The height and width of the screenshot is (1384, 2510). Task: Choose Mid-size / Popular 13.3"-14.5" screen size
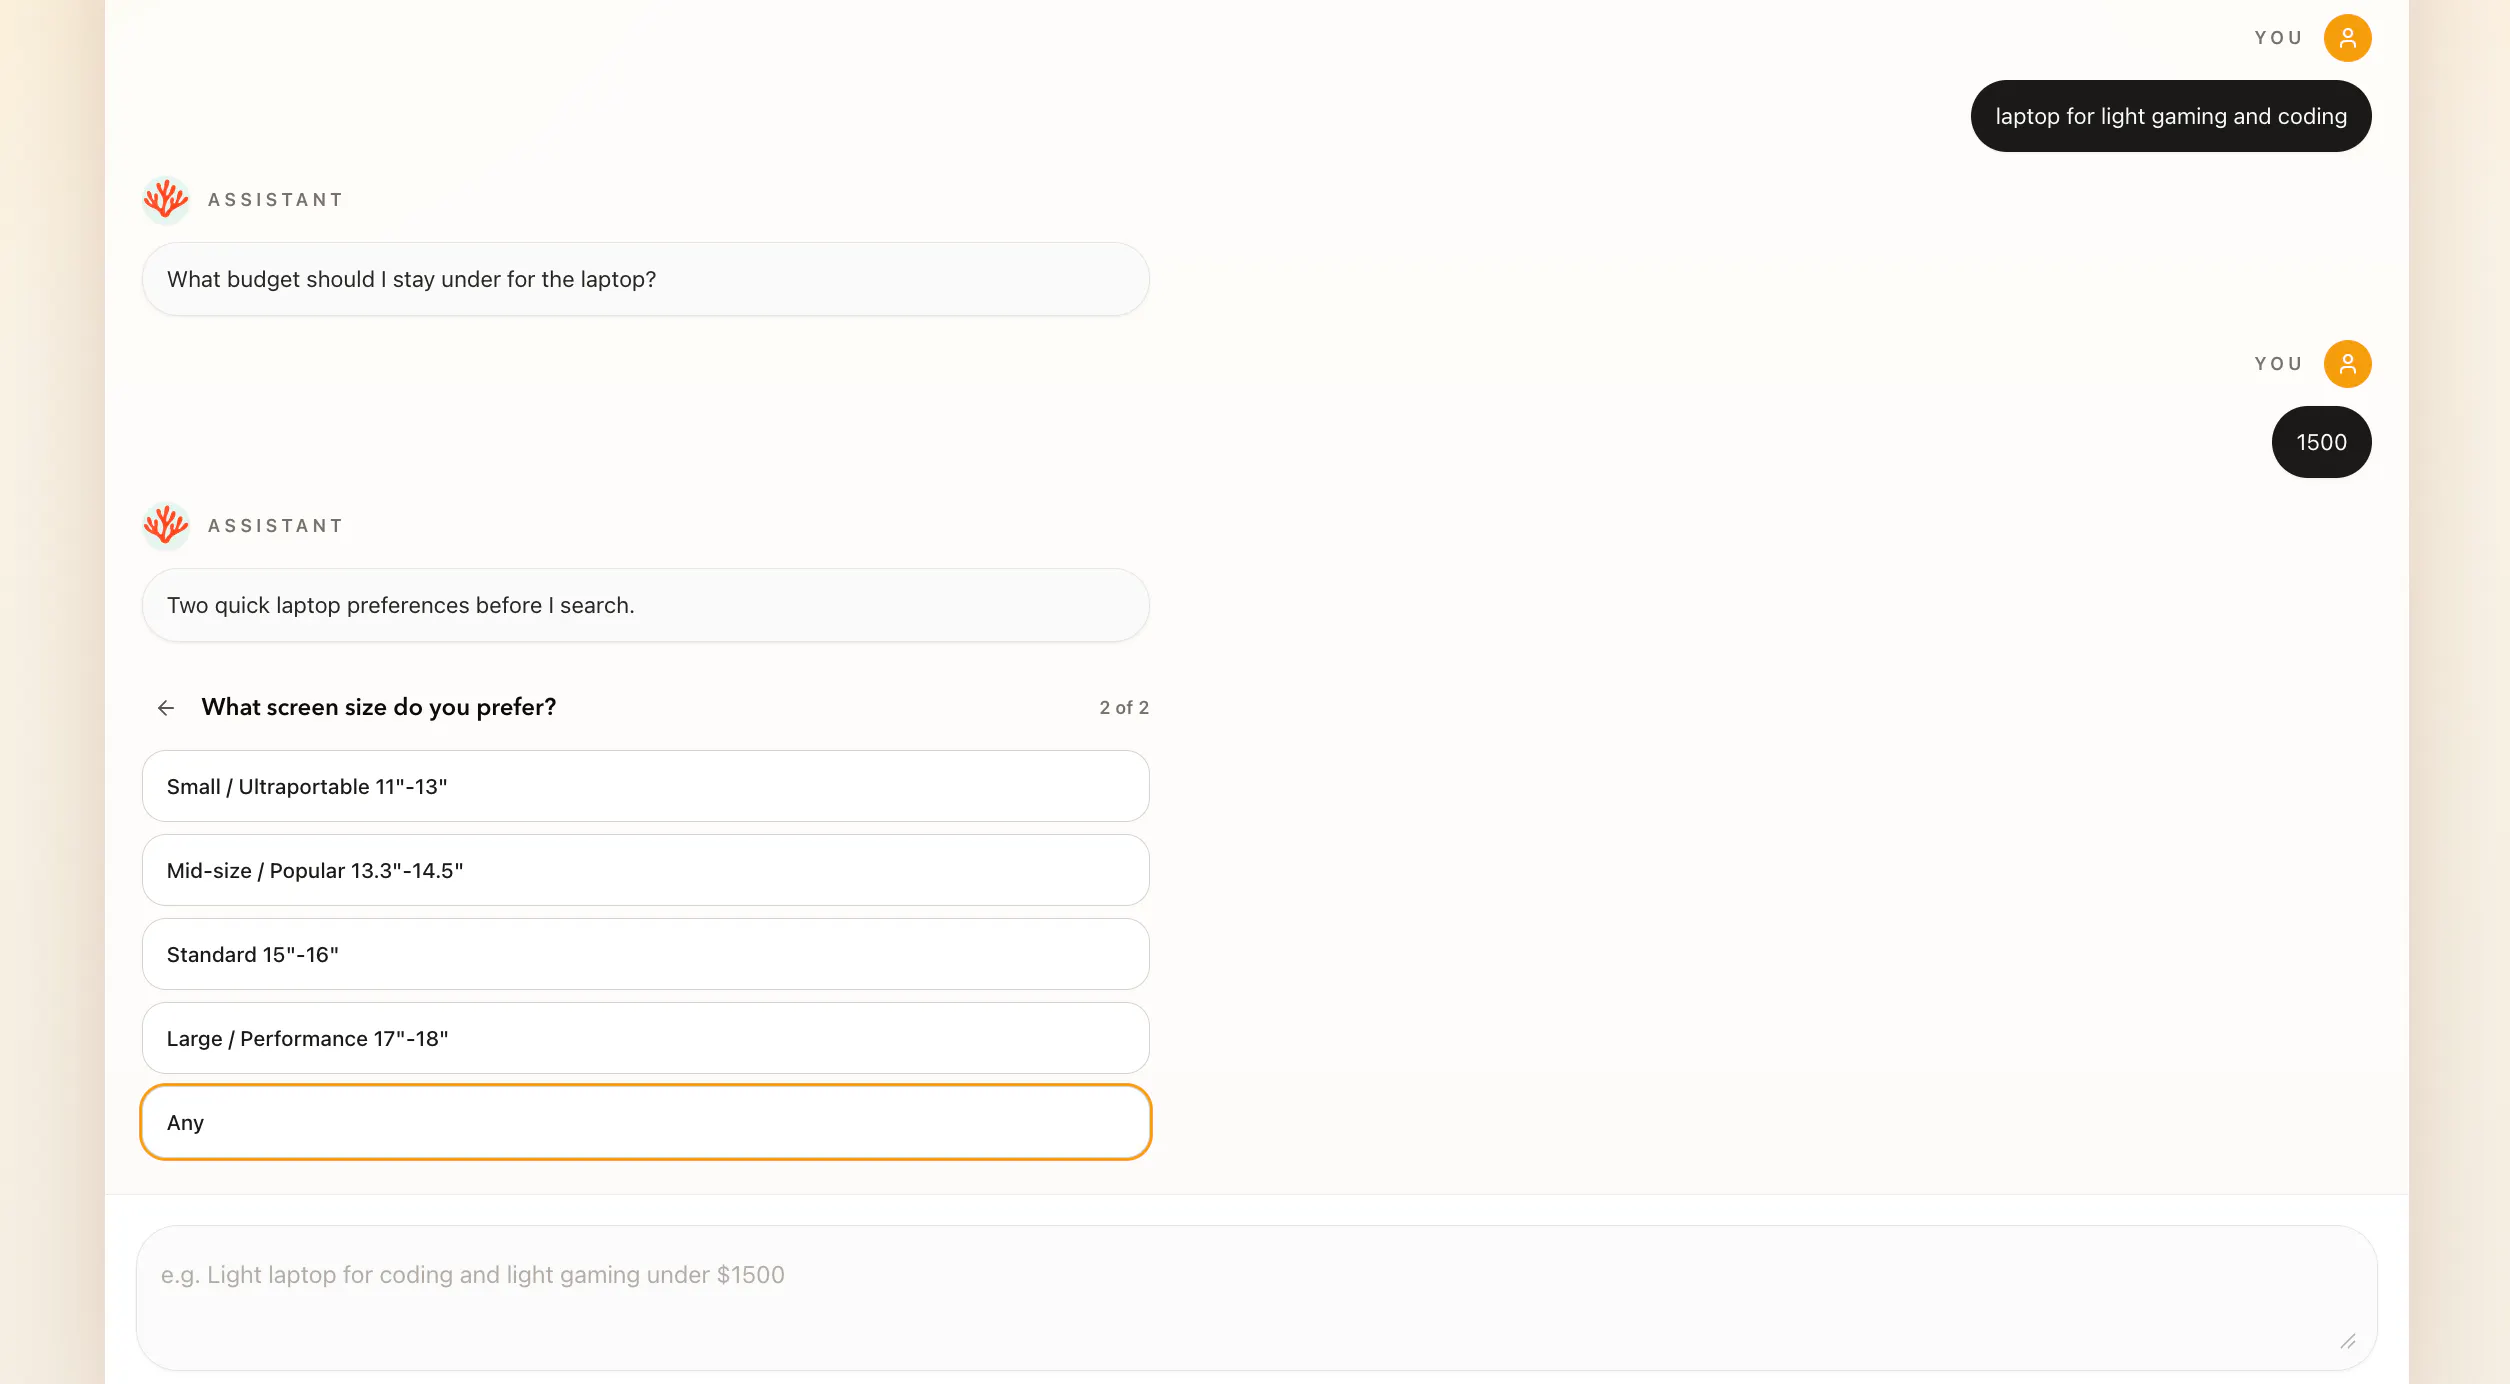[x=645, y=870]
